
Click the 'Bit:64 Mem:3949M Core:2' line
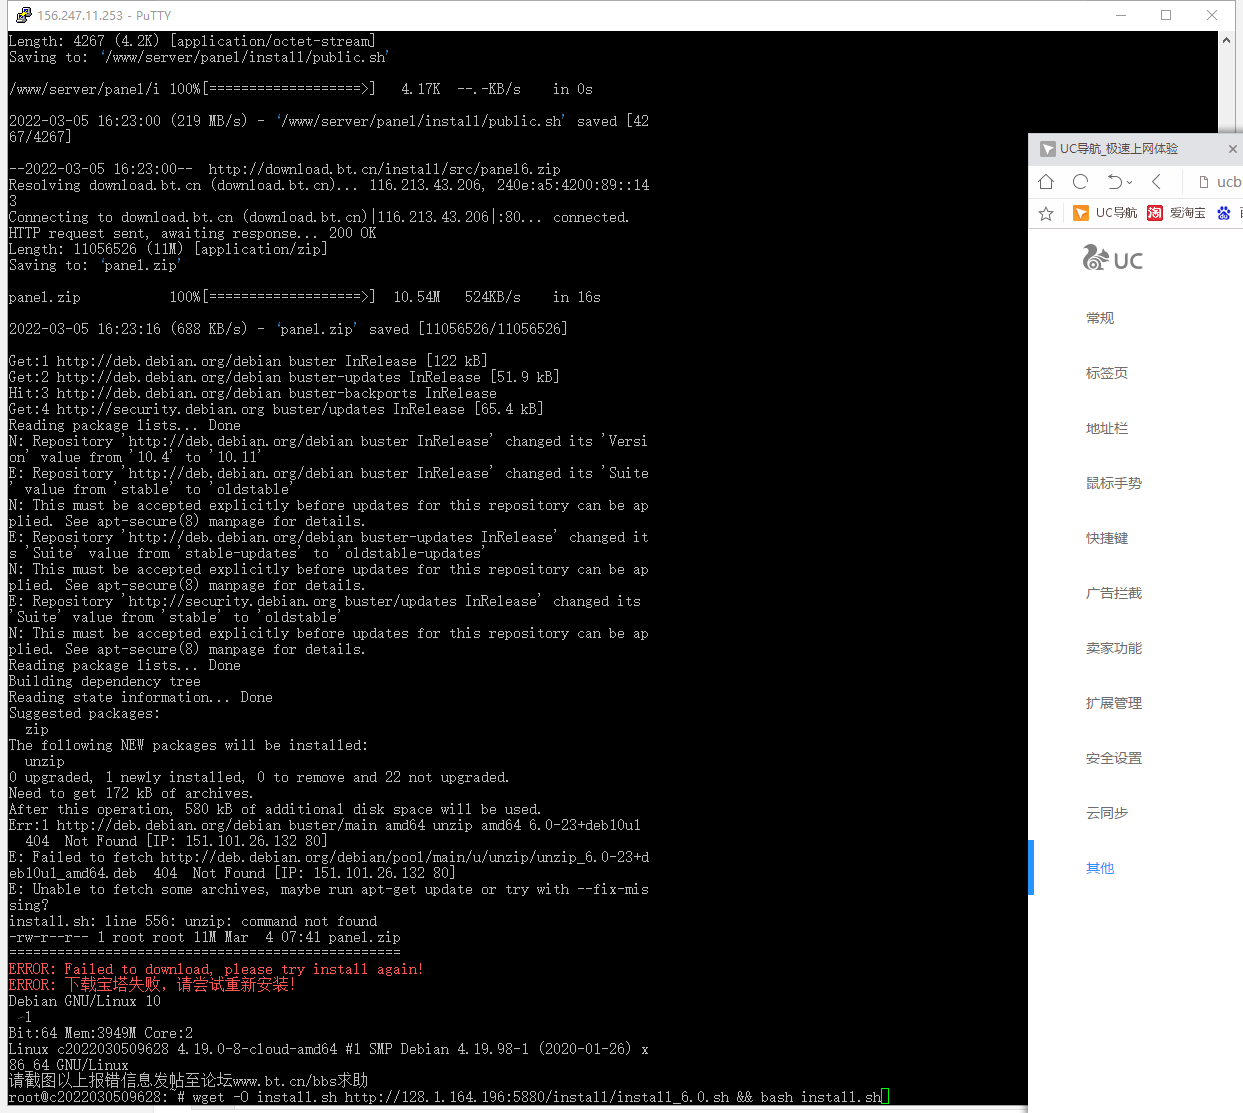101,1033
